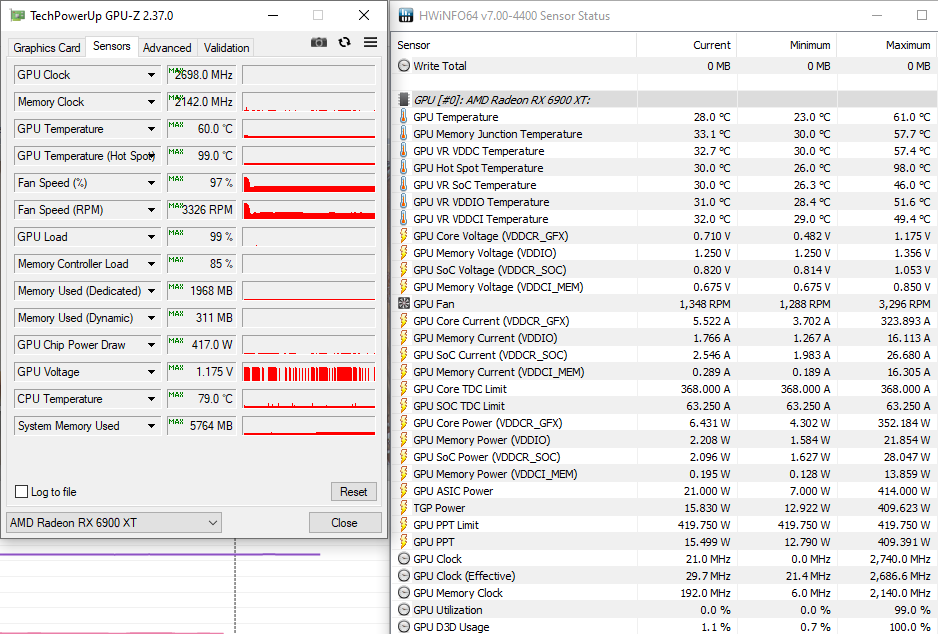Click lightning icon beside GPU SoC Current

pos(404,355)
